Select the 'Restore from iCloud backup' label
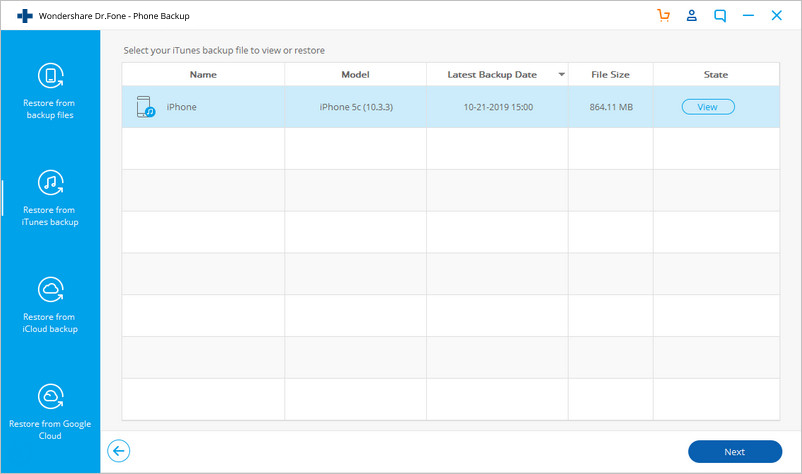Image resolution: width=802 pixels, height=474 pixels. (50, 323)
